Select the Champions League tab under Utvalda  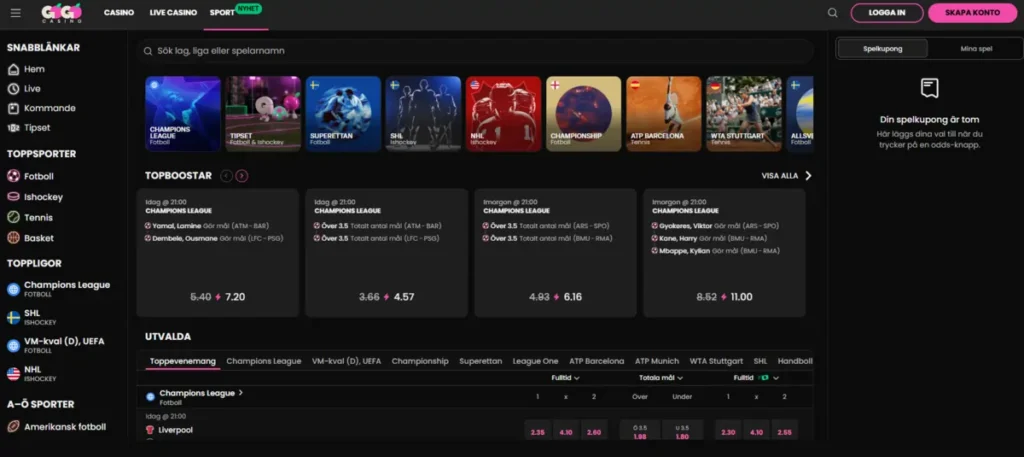tap(264, 361)
